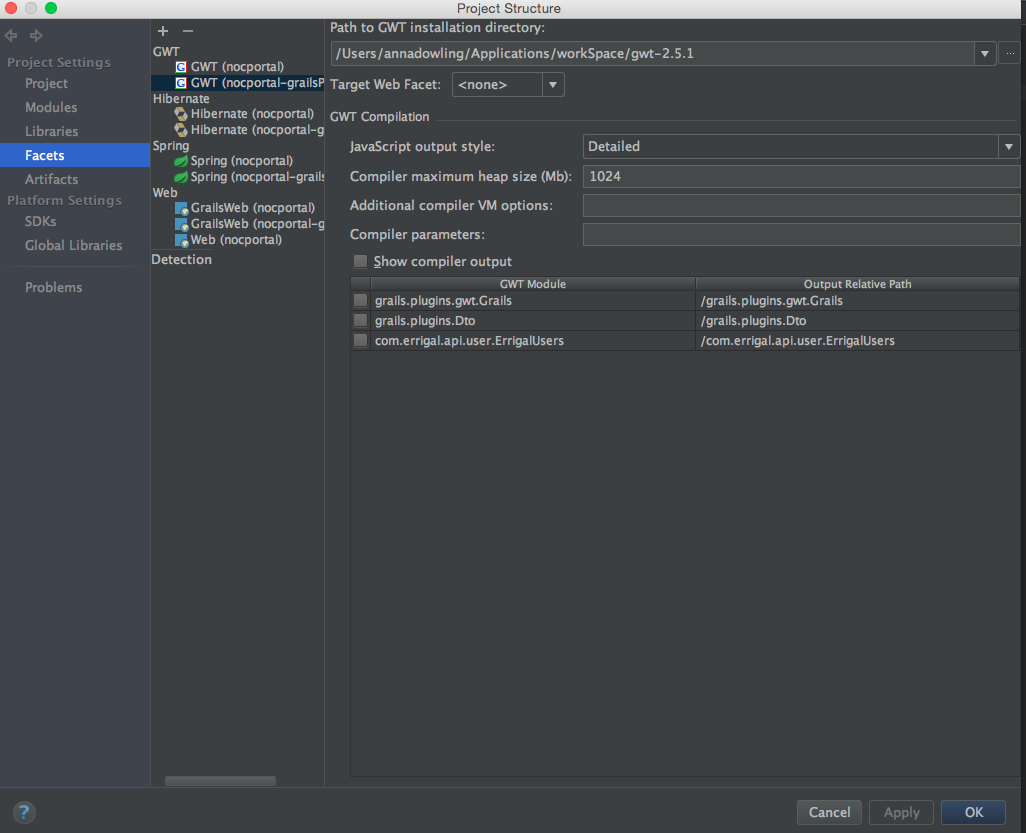This screenshot has width=1026, height=833.
Task: Click the Compiler parameters input field
Action: (x=800, y=235)
